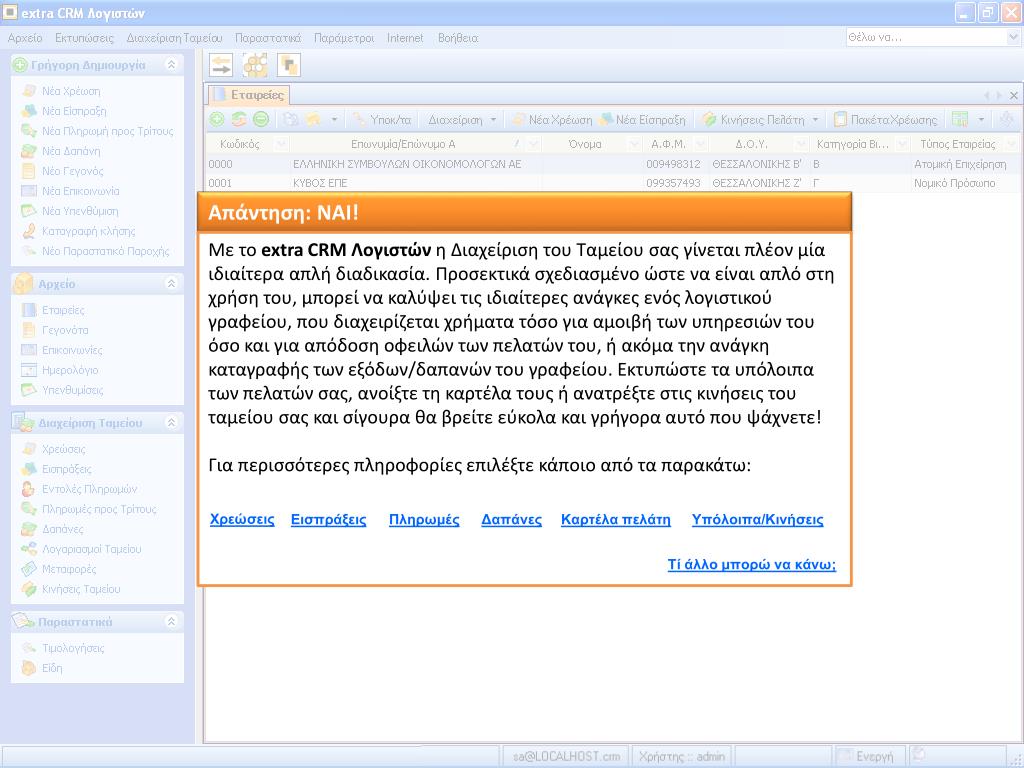Open the Διαχείριση Ταμείου menu
The image size is (1024, 768).
coord(174,38)
